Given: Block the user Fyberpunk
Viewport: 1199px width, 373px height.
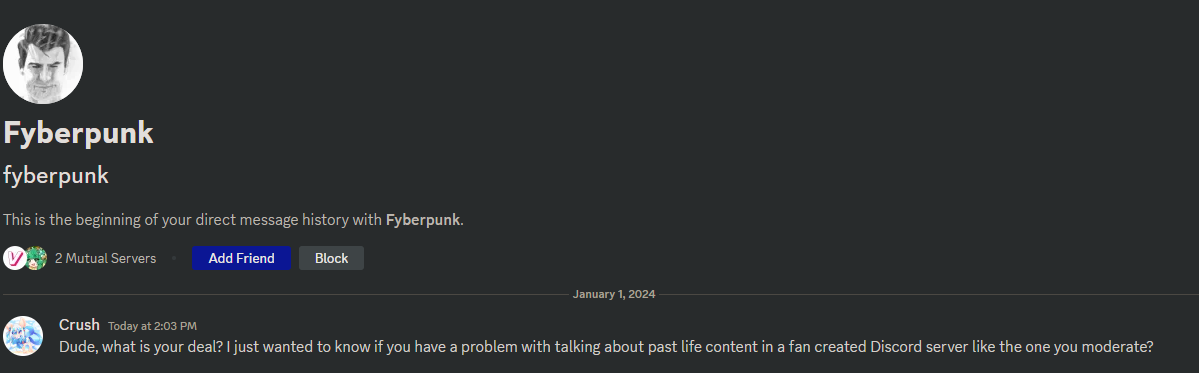Looking at the screenshot, I should [x=331, y=258].
